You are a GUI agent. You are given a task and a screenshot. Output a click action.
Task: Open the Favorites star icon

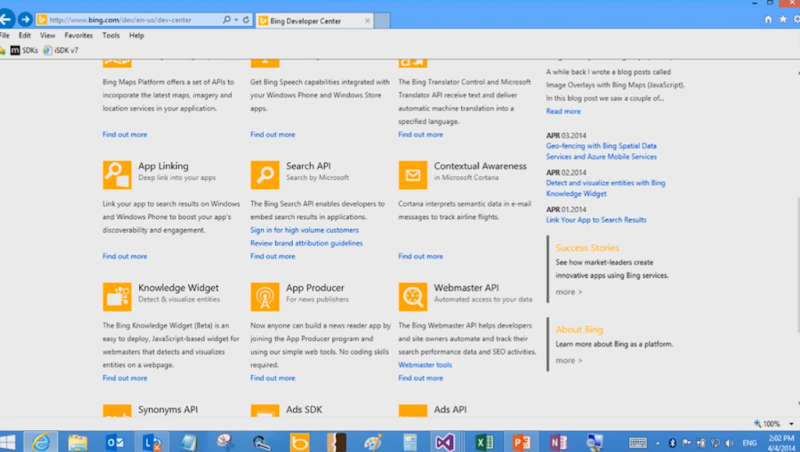tap(783, 19)
